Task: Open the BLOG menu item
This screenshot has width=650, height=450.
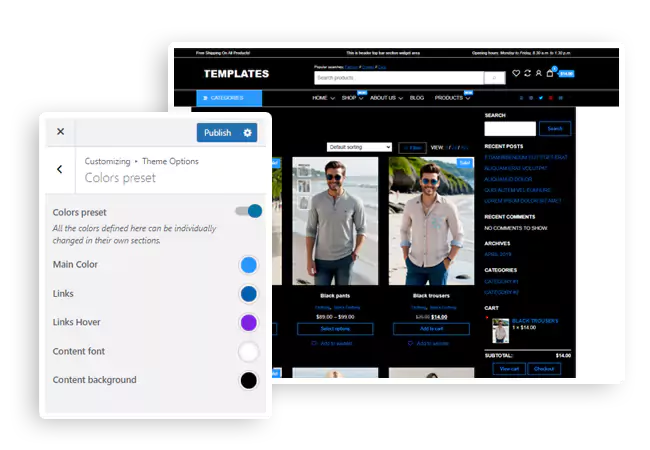Action: coord(417,98)
